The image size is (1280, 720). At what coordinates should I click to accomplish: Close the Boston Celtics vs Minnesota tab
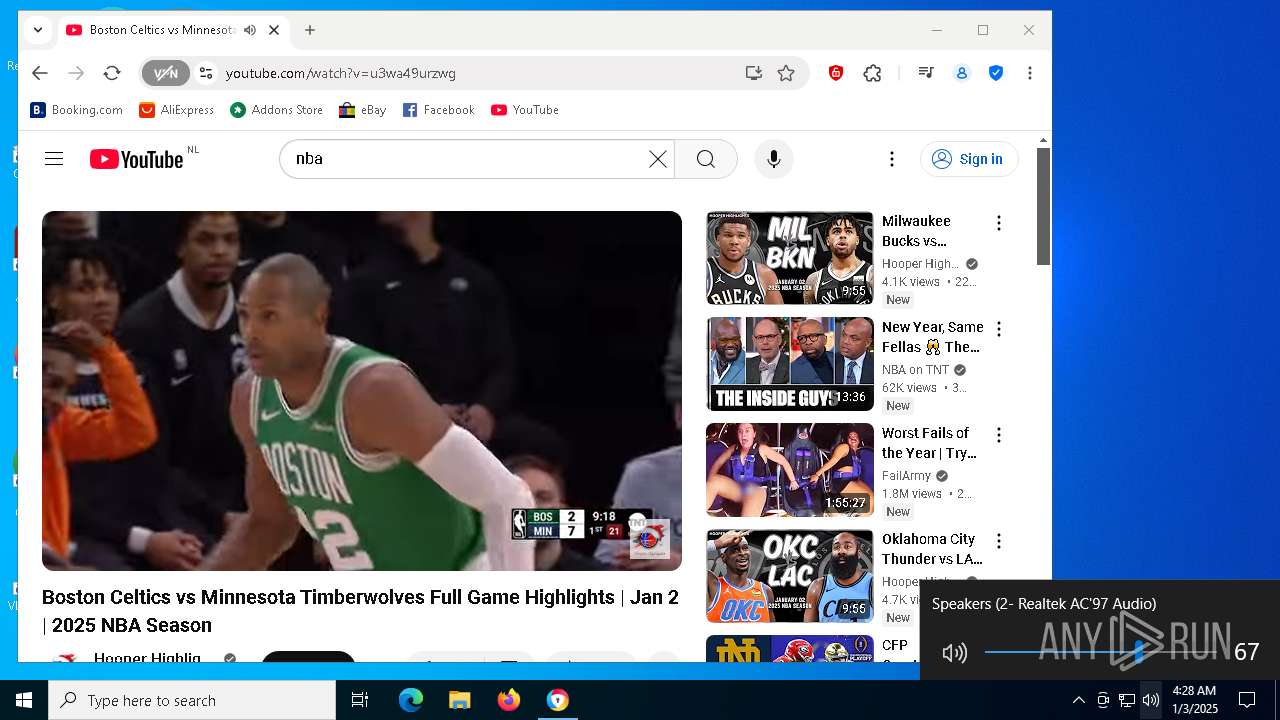pos(274,30)
